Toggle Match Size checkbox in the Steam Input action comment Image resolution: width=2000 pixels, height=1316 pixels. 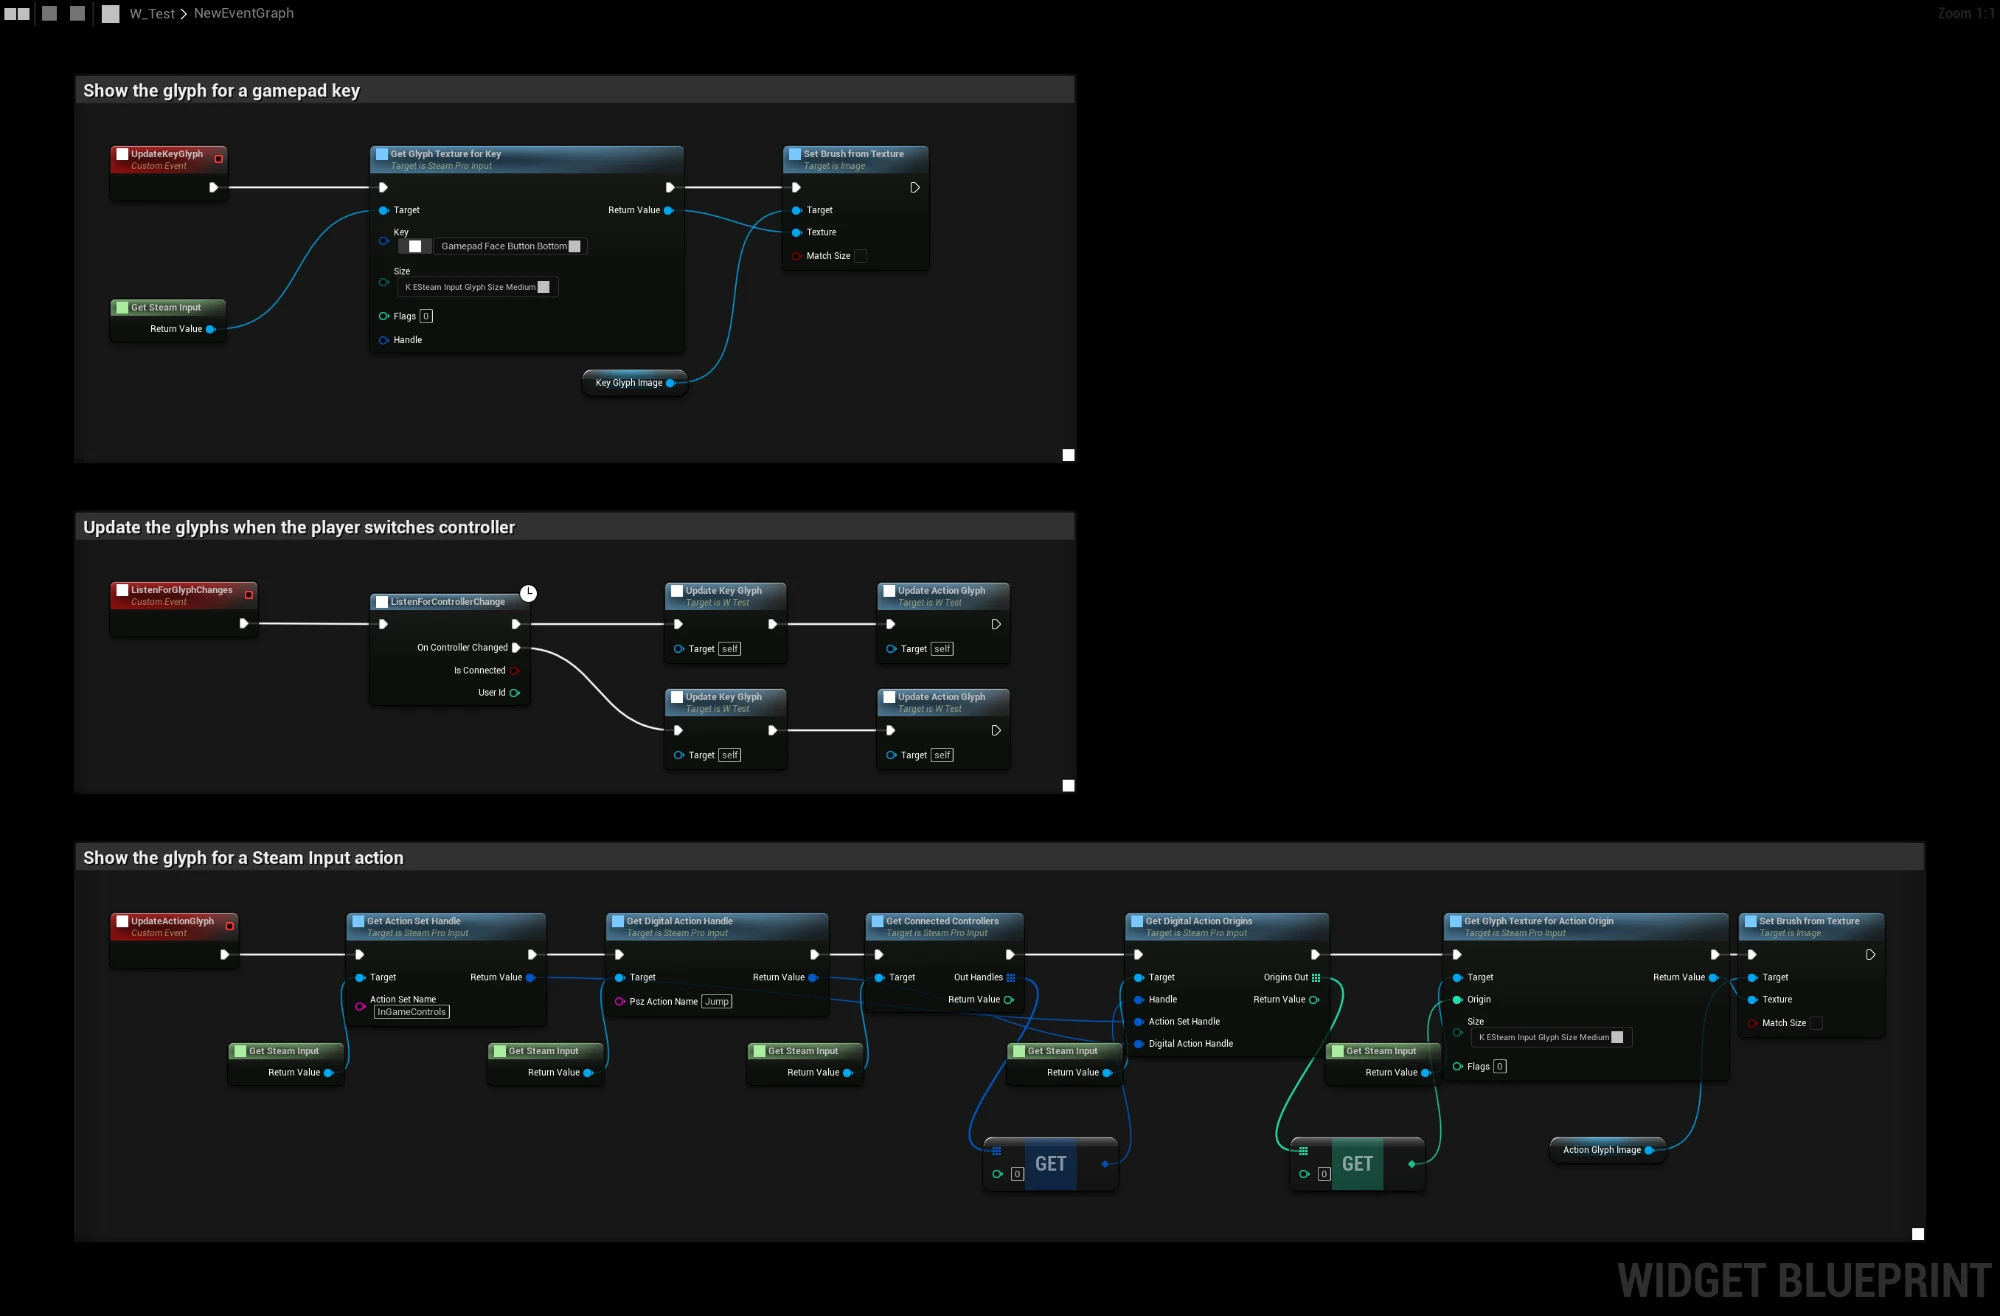click(x=1817, y=1023)
